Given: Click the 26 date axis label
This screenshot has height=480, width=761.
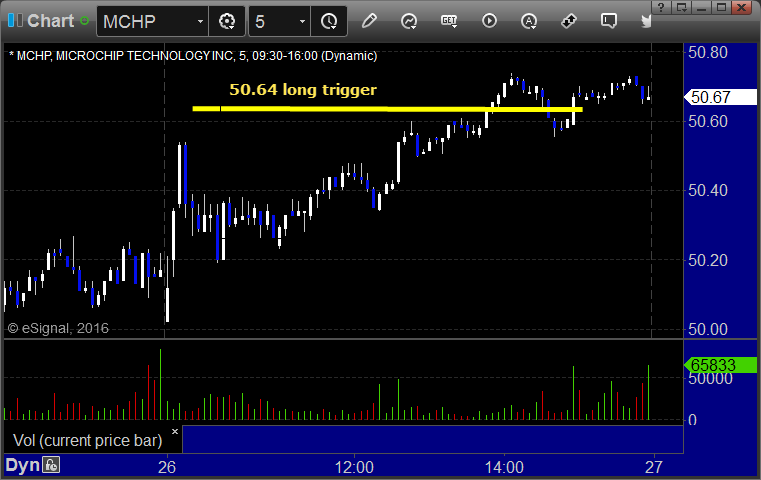Looking at the screenshot, I should [166, 467].
